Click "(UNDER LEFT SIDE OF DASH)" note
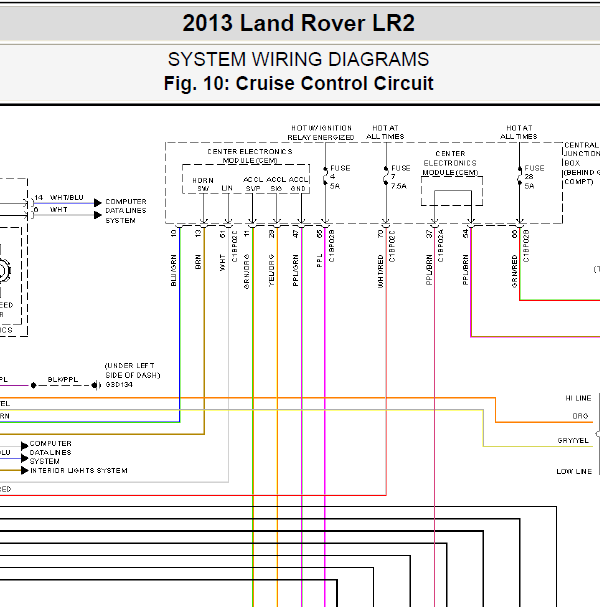 (x=132, y=370)
